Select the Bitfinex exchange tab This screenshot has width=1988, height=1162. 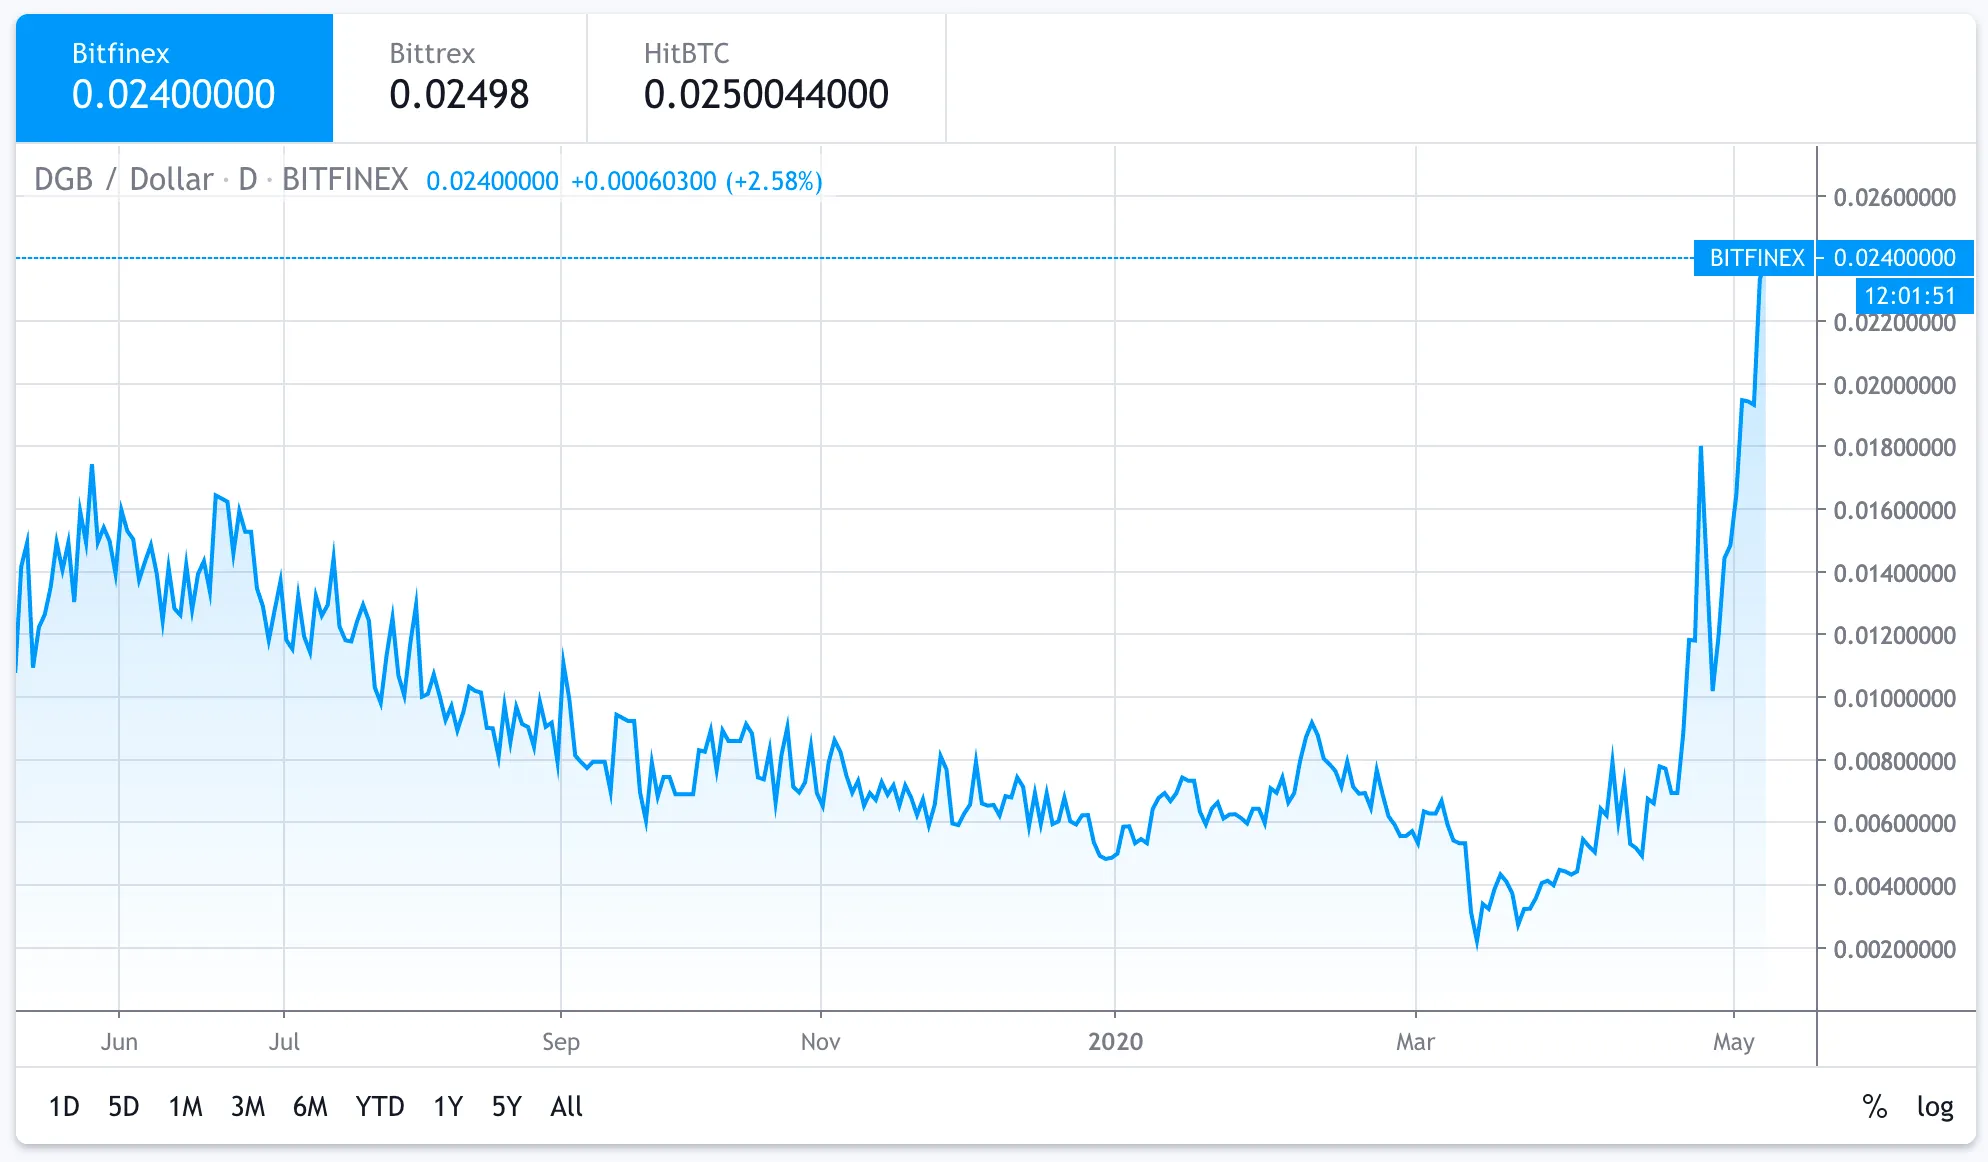(x=173, y=75)
